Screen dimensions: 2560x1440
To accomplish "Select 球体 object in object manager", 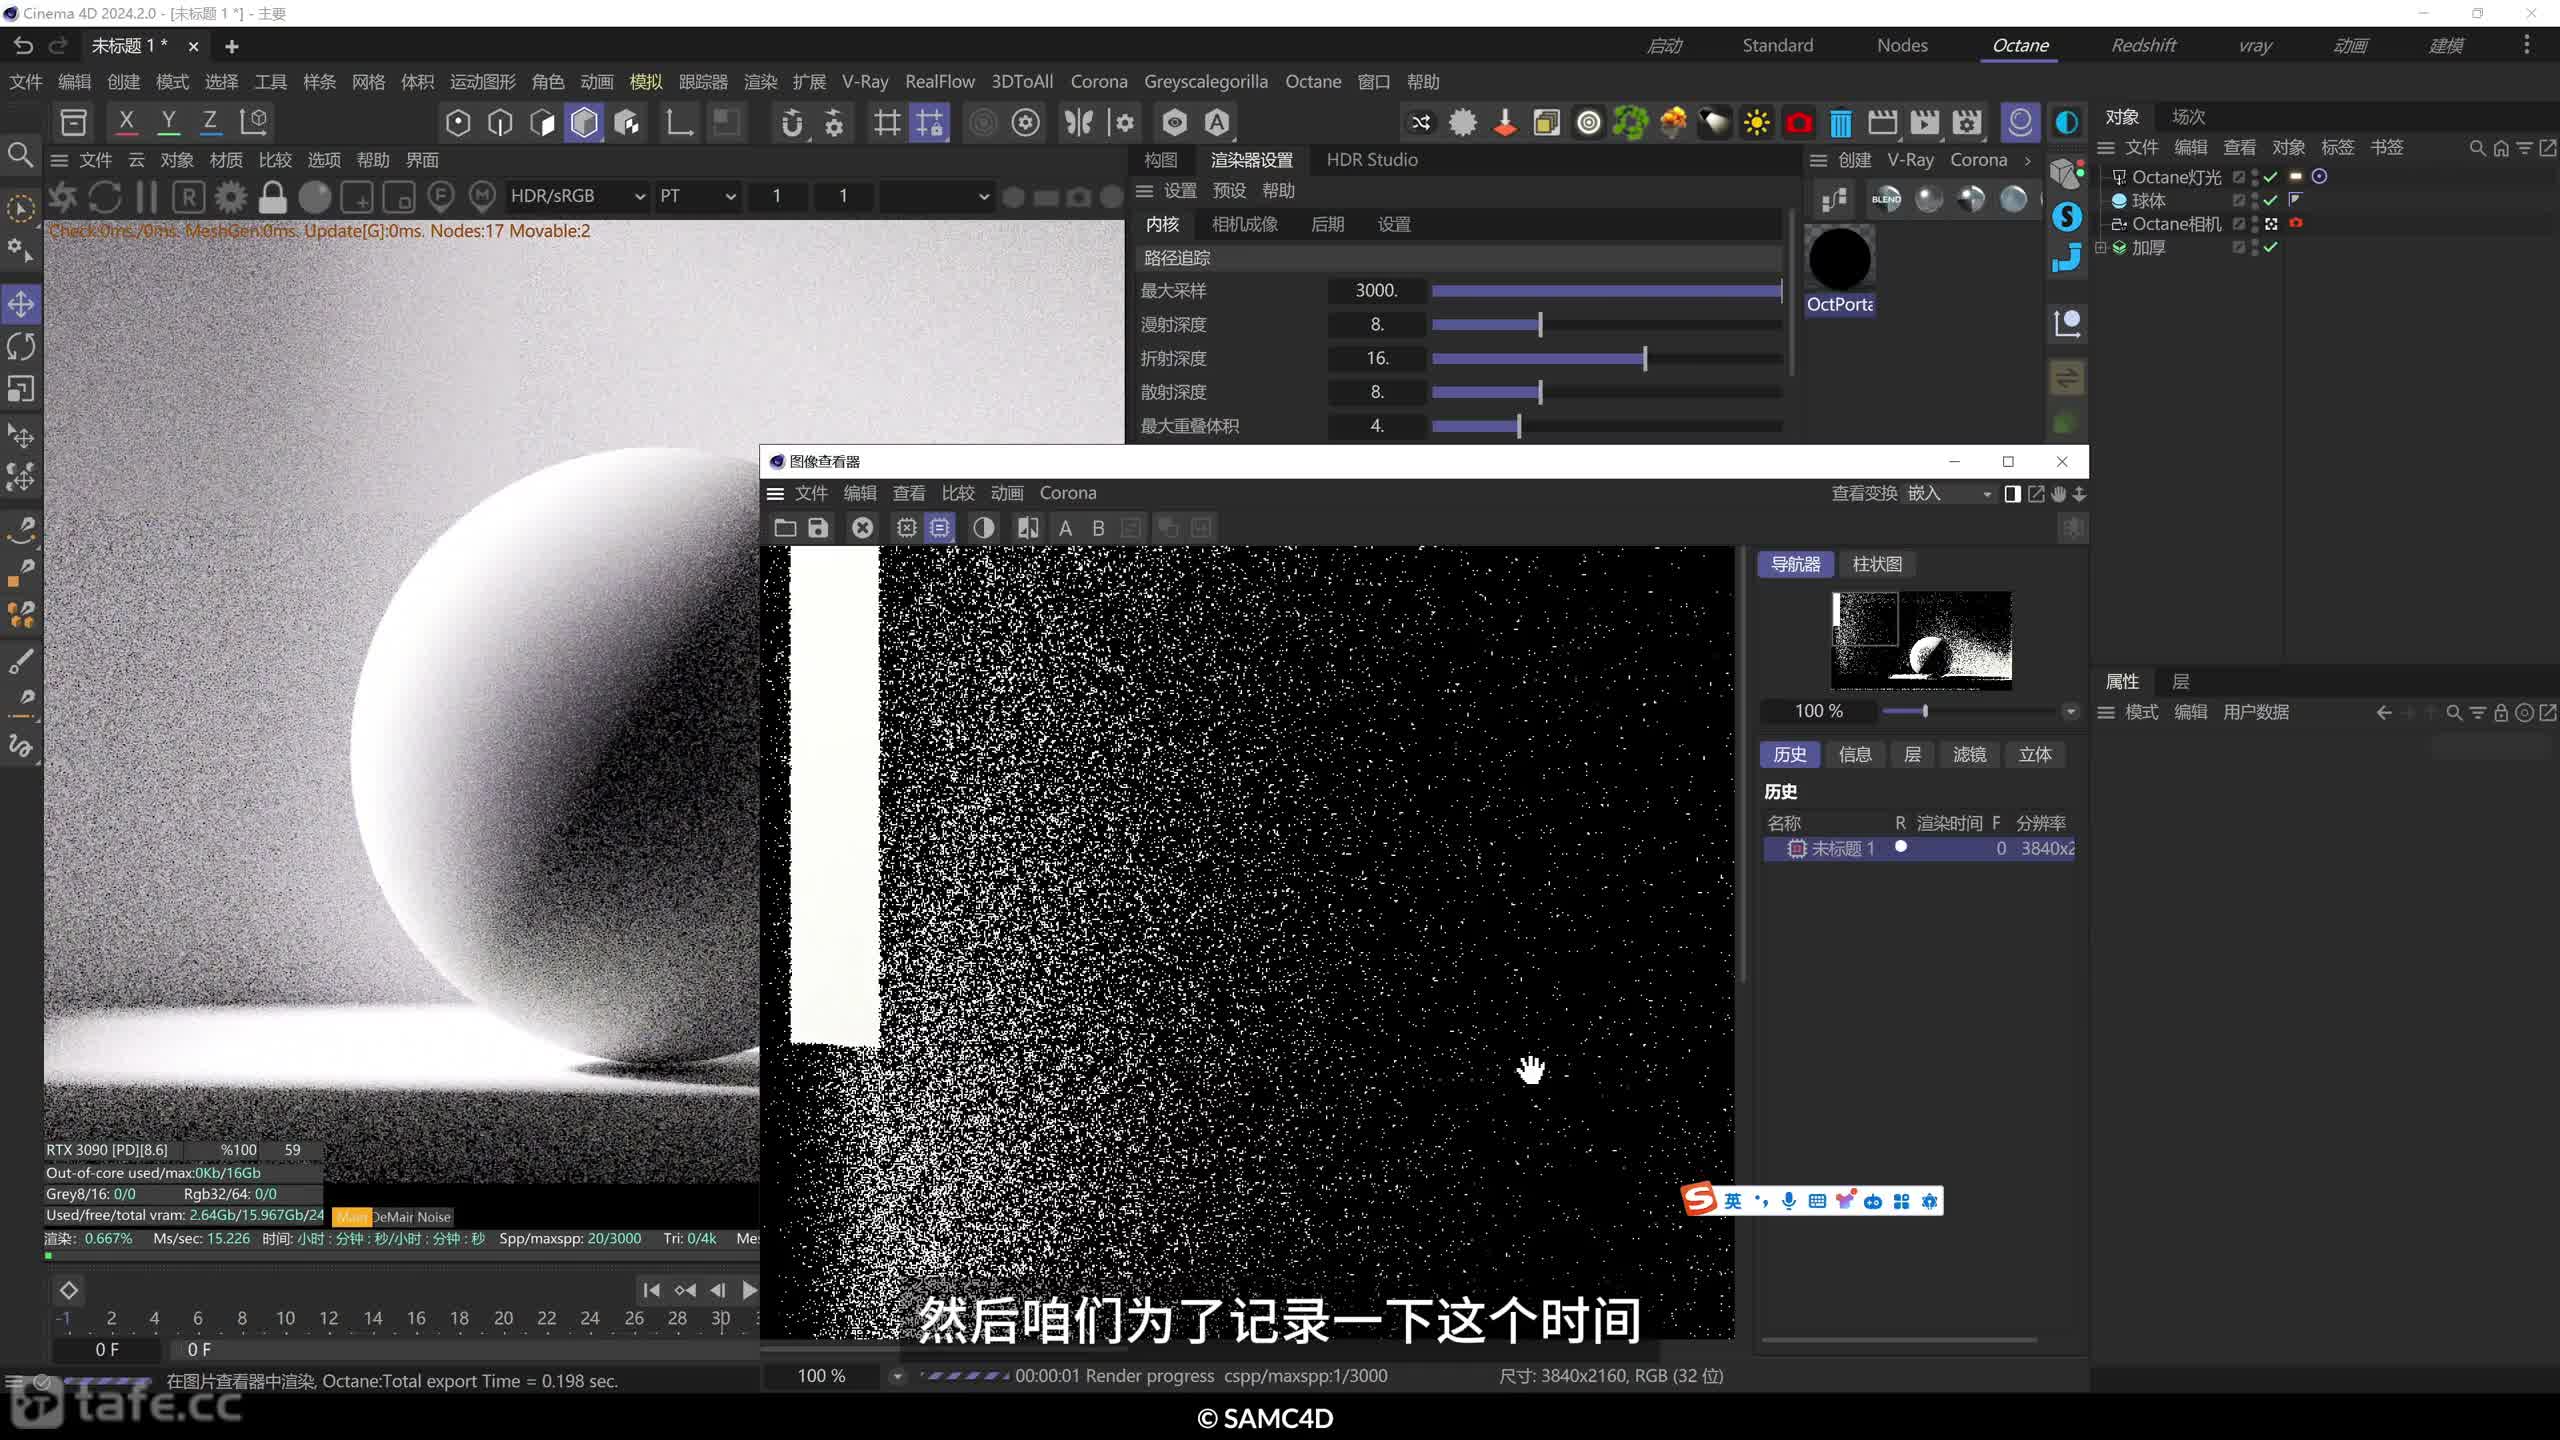I will pos(2148,201).
